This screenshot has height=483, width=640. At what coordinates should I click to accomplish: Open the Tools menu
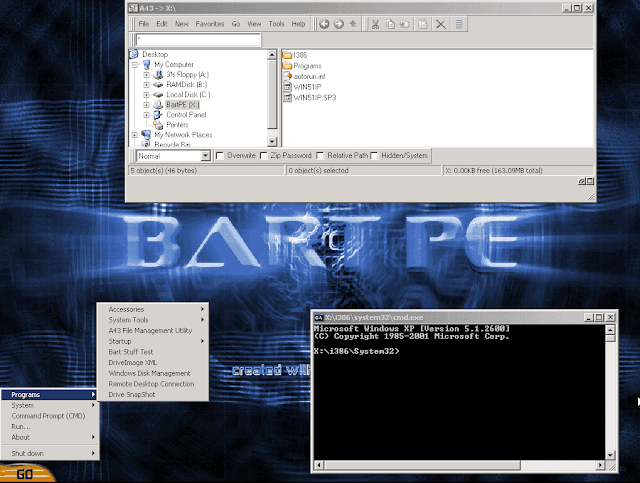276,24
